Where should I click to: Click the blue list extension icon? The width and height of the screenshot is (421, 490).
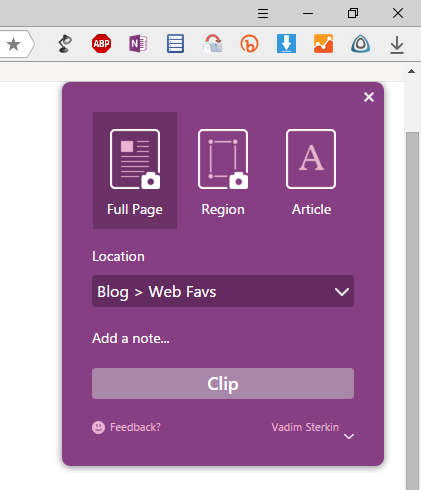tap(175, 44)
